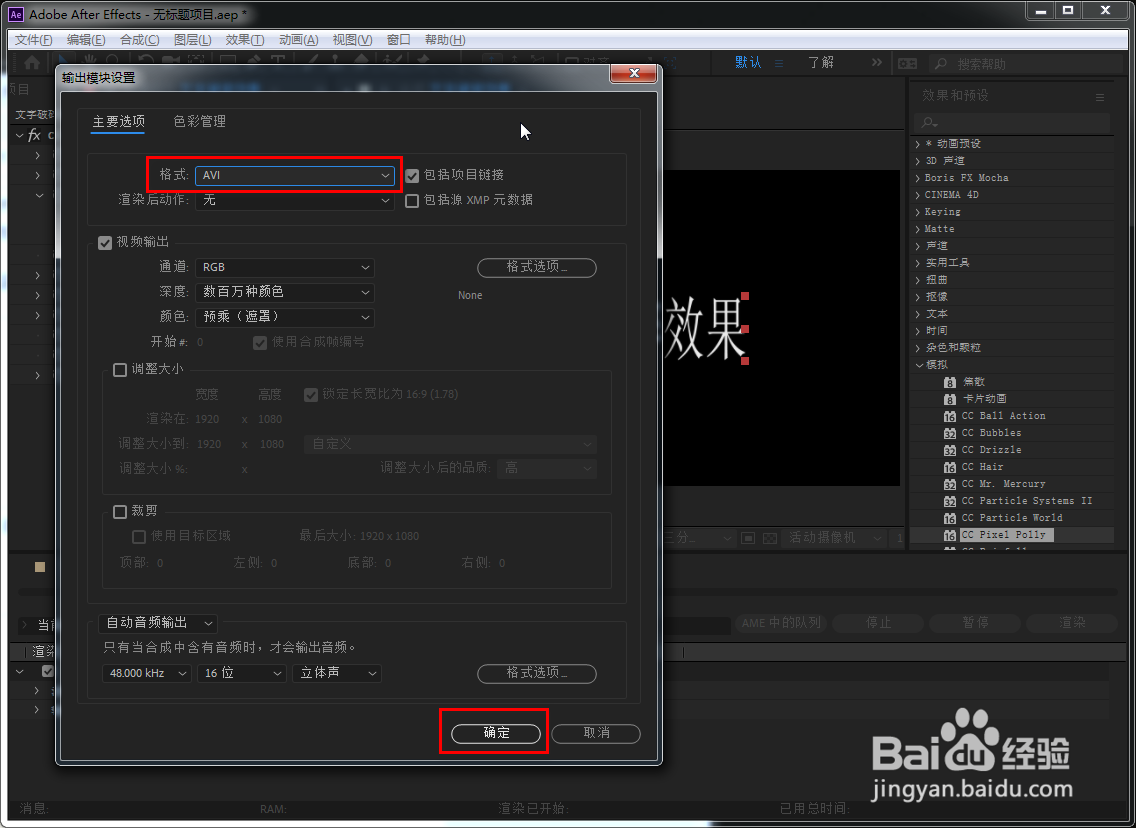Enable the 包括源XMP元数据 checkbox
The height and width of the screenshot is (828, 1136).
pyautogui.click(x=411, y=199)
